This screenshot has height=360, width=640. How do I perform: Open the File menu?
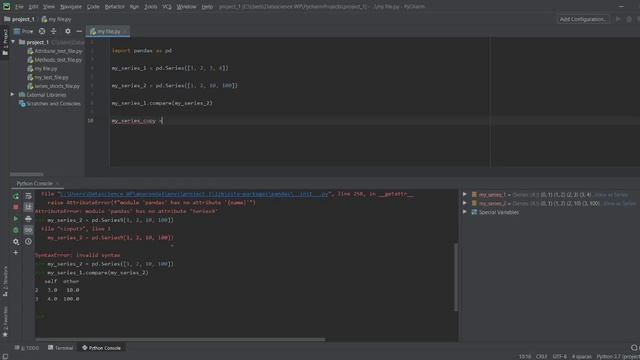click(19, 7)
